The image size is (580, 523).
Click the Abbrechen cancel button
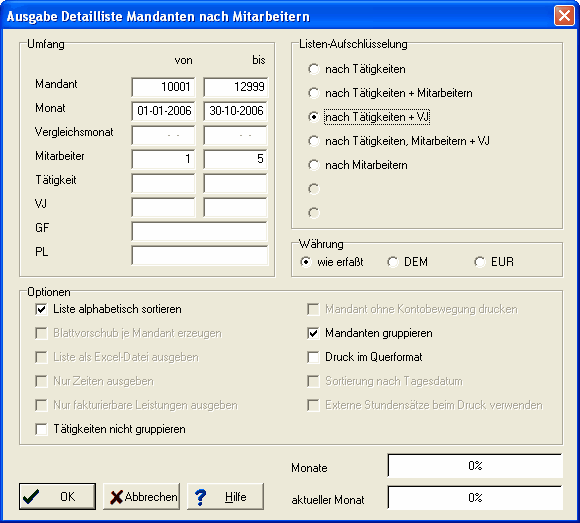pos(142,496)
